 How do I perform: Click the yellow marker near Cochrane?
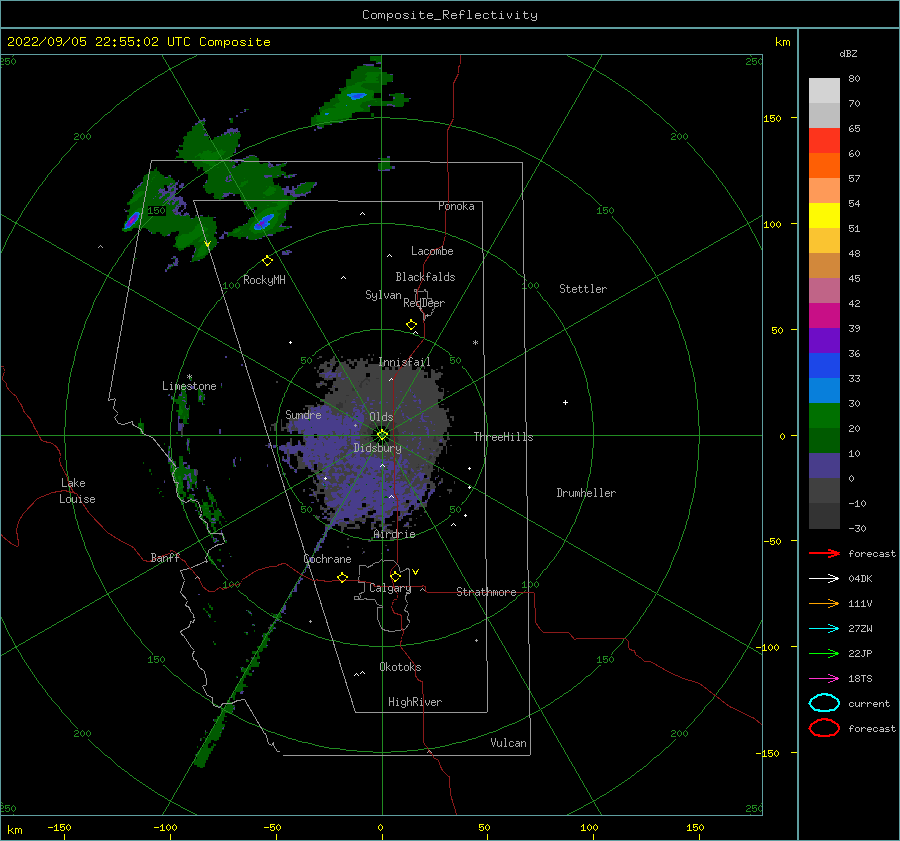342,578
